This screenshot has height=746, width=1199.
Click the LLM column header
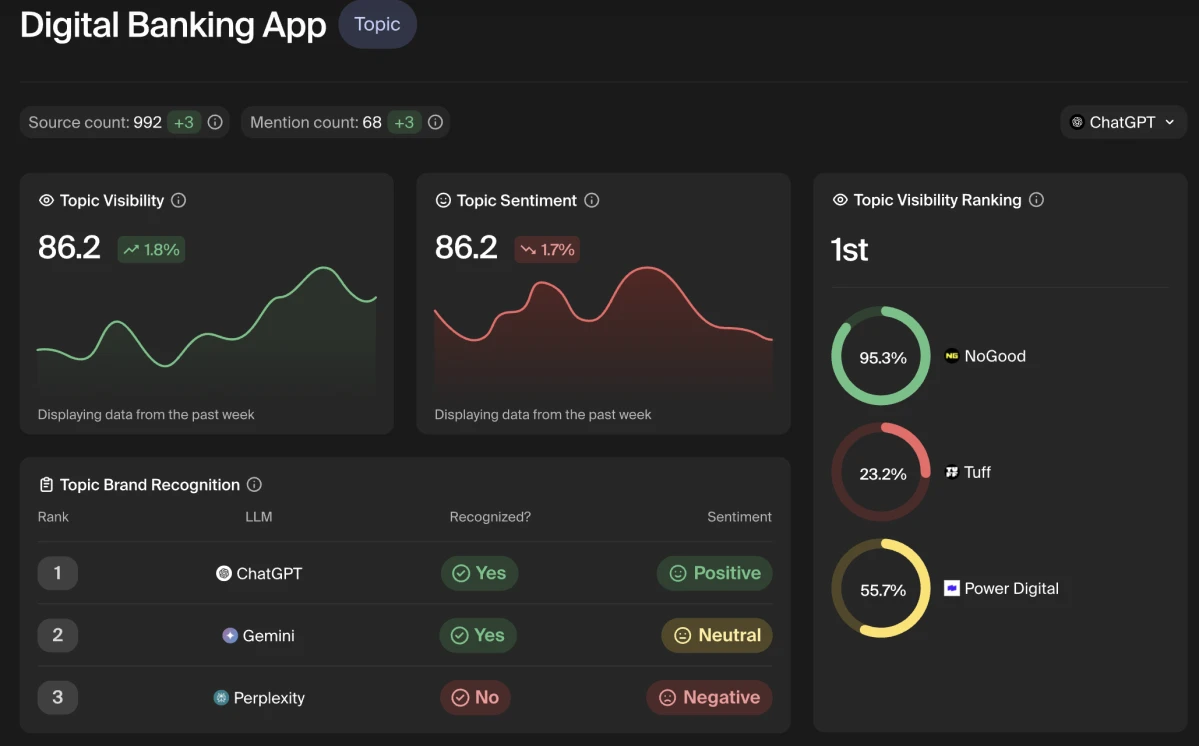[258, 517]
